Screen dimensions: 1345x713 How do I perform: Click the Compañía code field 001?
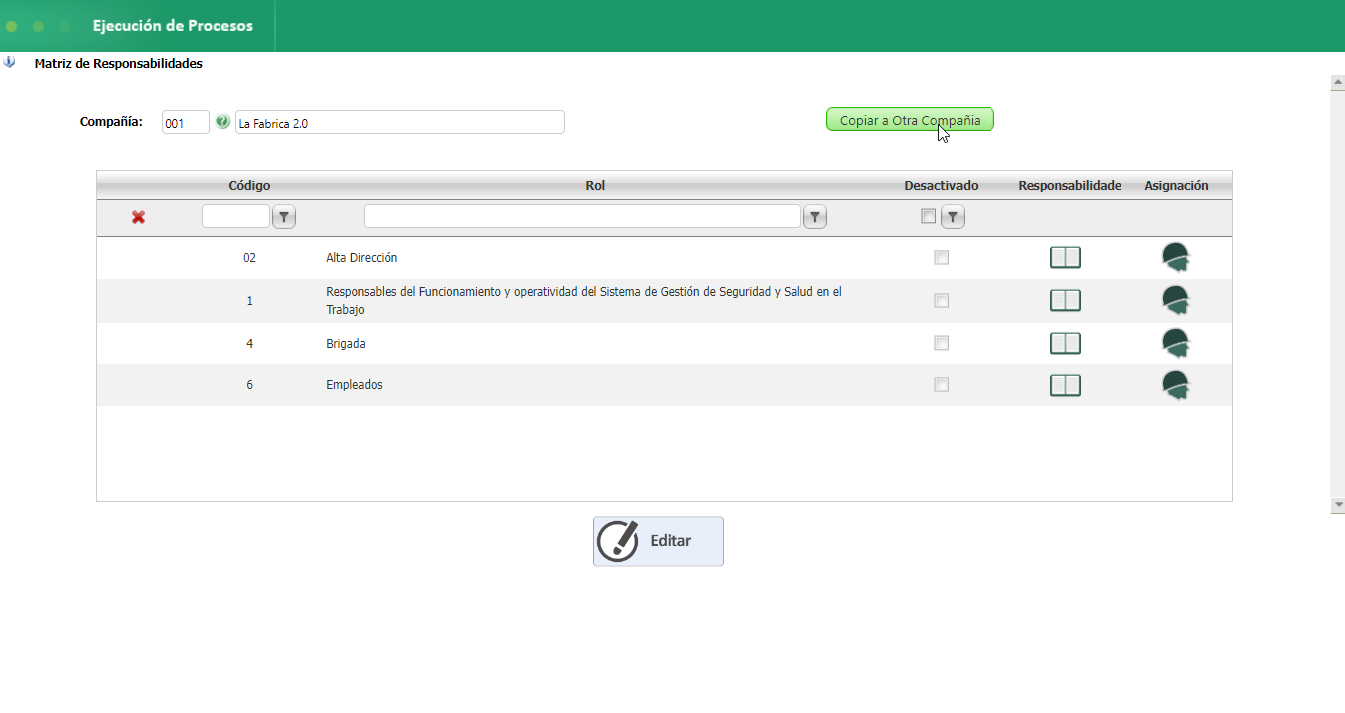point(186,122)
